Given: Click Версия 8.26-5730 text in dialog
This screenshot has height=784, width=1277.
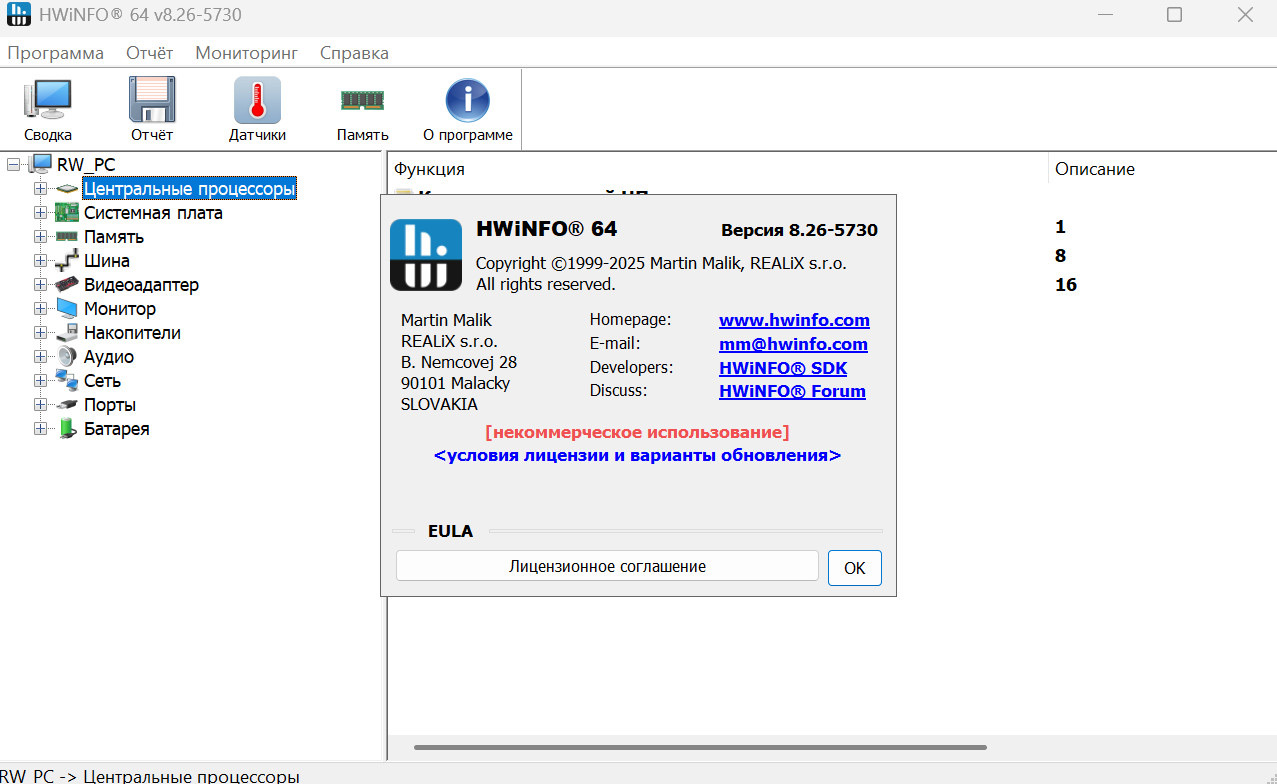Looking at the screenshot, I should (x=799, y=230).
